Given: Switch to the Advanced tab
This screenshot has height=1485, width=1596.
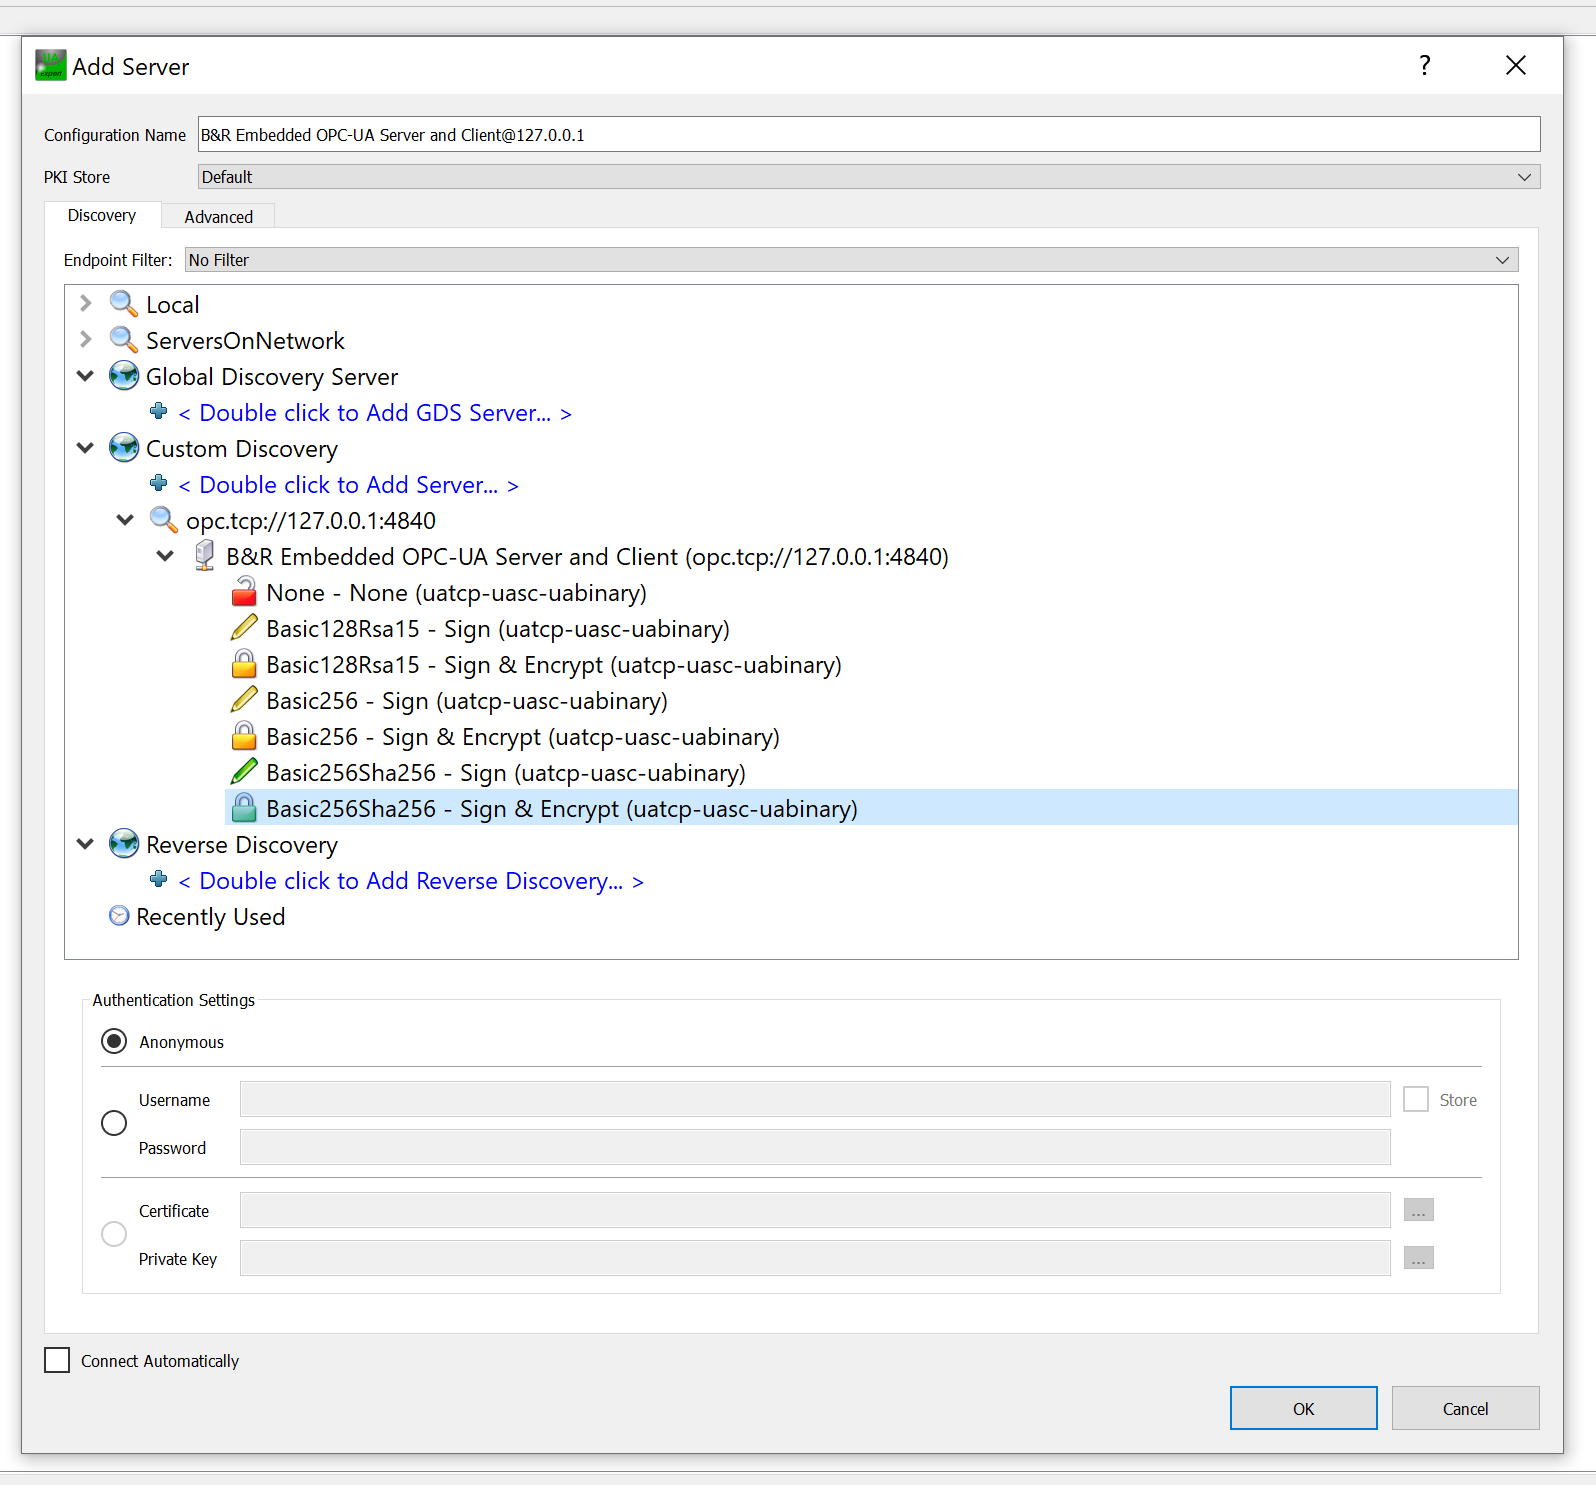Looking at the screenshot, I should [219, 217].
